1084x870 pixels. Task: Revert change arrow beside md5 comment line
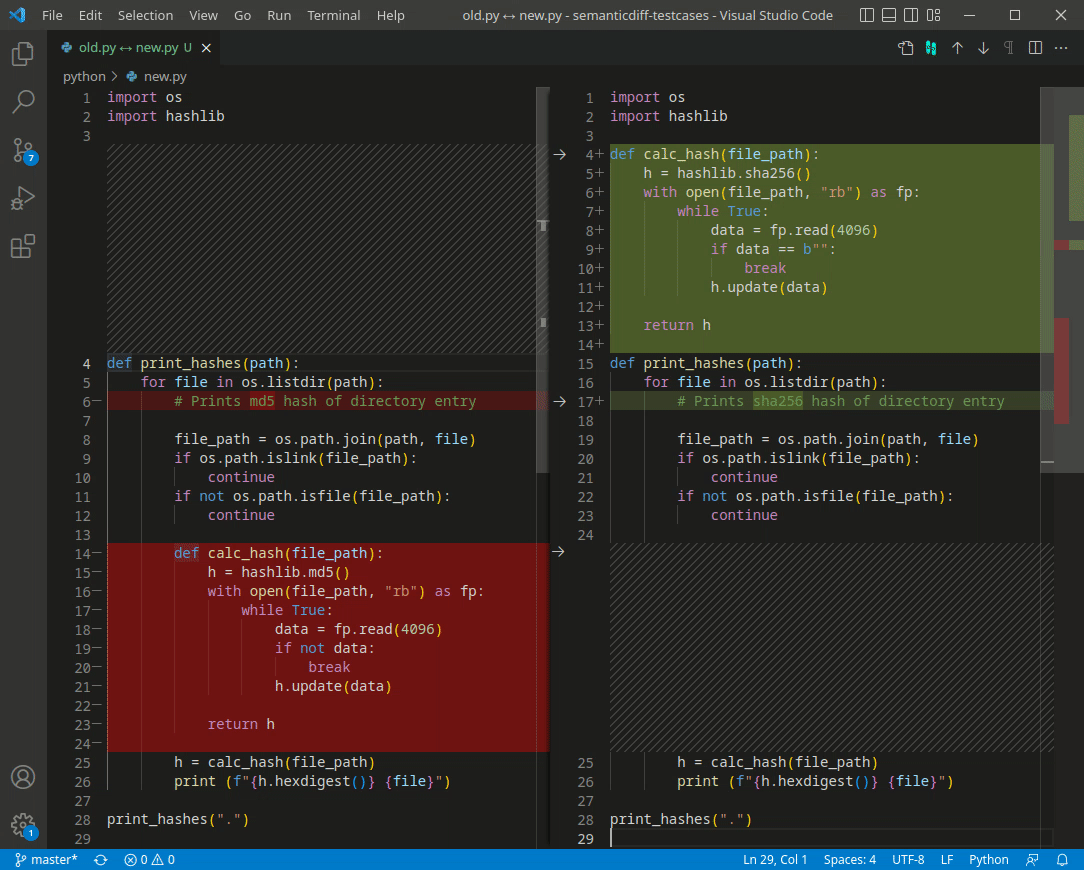click(x=560, y=401)
